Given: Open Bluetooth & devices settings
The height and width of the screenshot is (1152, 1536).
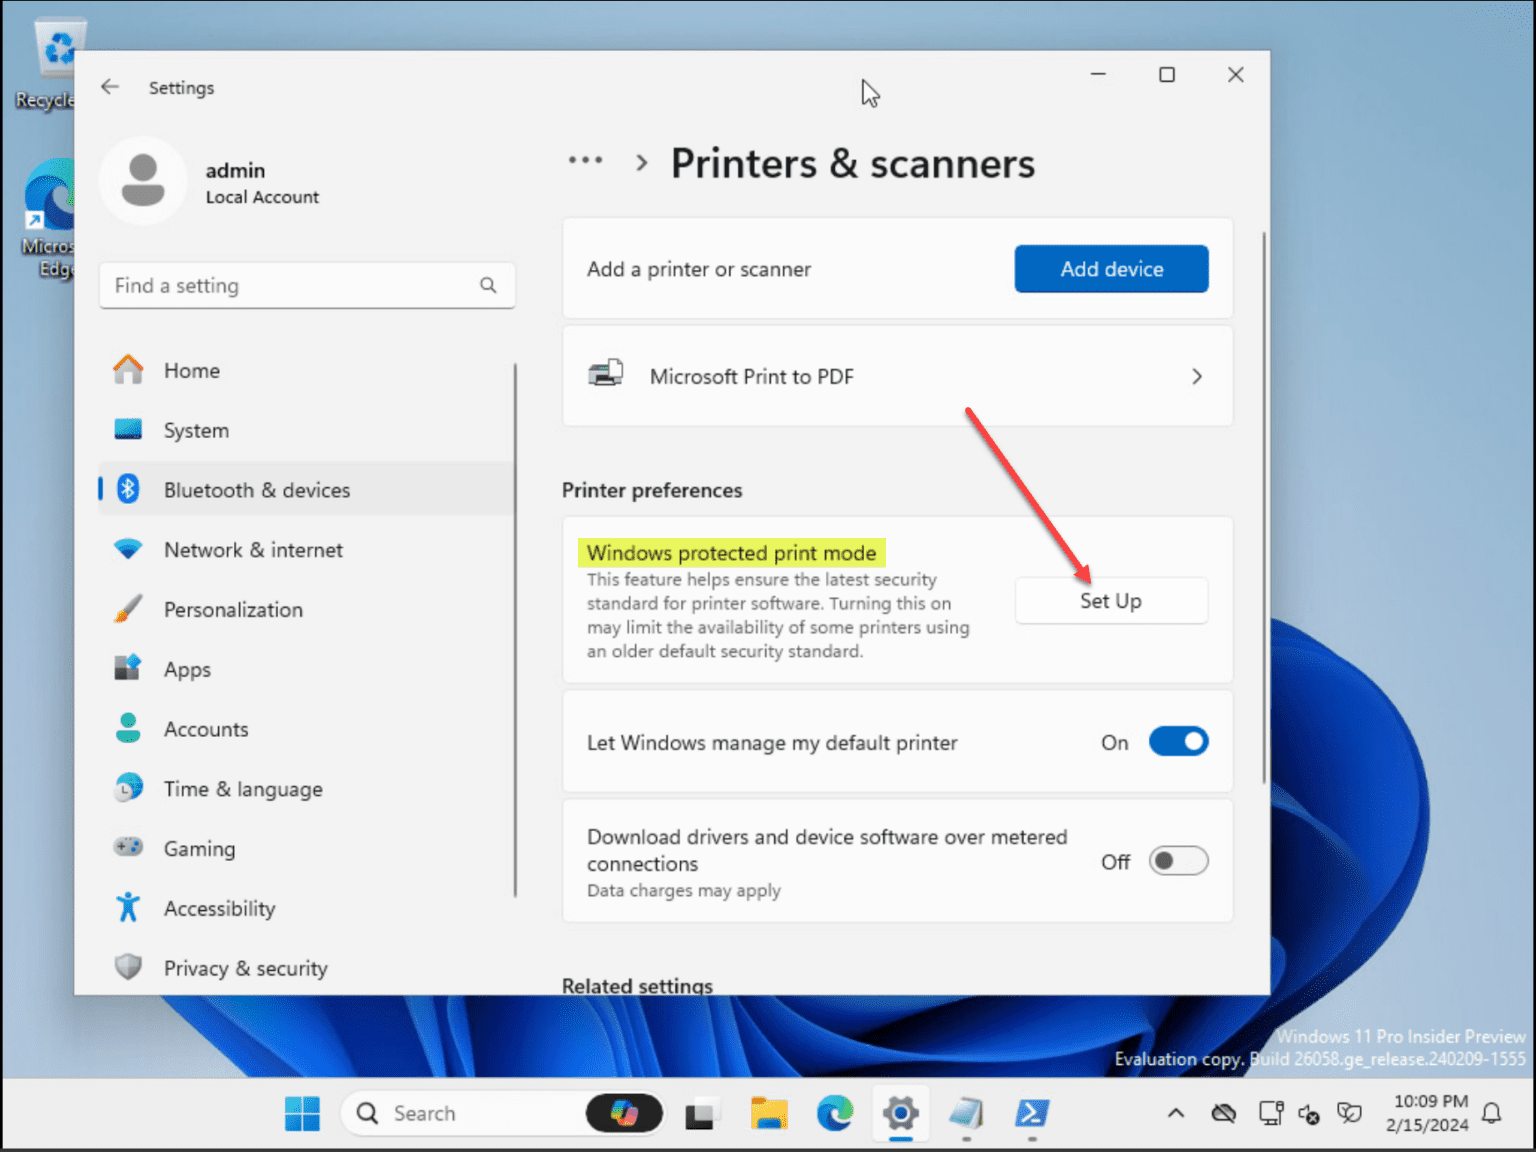Looking at the screenshot, I should 257,489.
